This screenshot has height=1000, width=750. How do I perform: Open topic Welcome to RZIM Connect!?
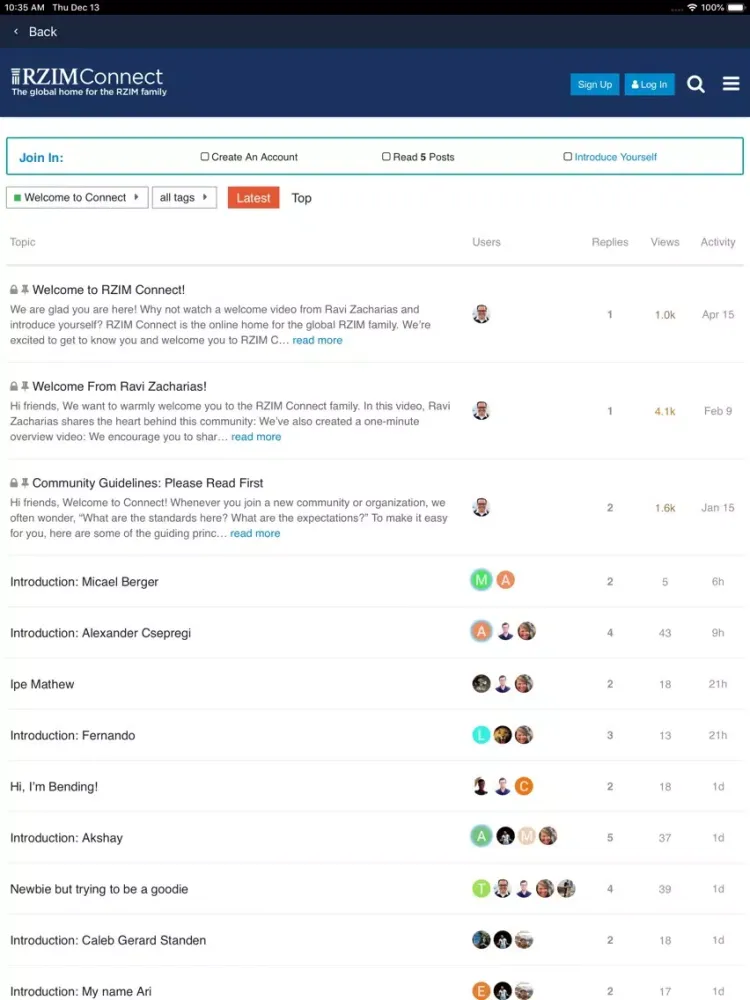[108, 290]
